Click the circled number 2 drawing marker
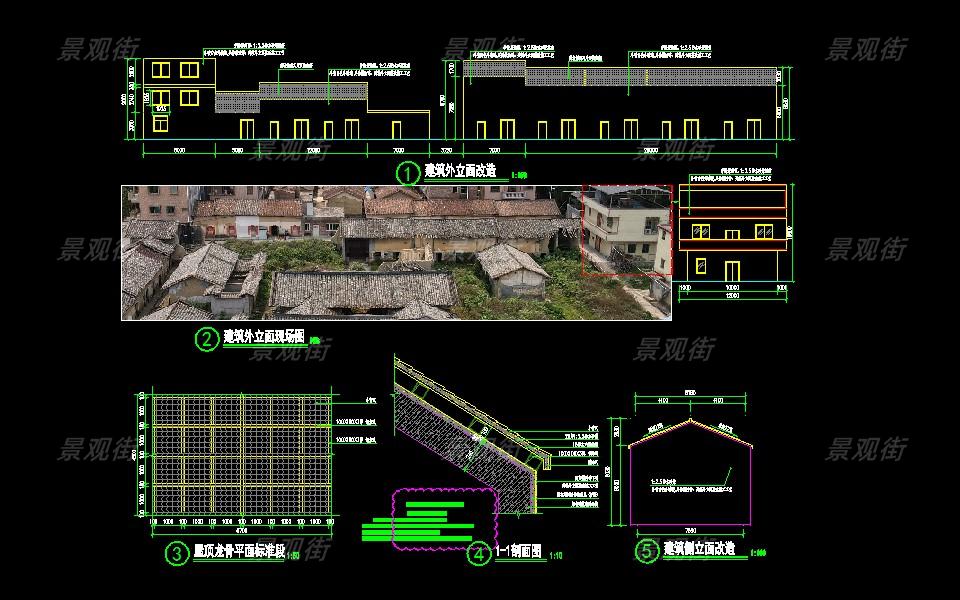This screenshot has width=960, height=600. 206,339
